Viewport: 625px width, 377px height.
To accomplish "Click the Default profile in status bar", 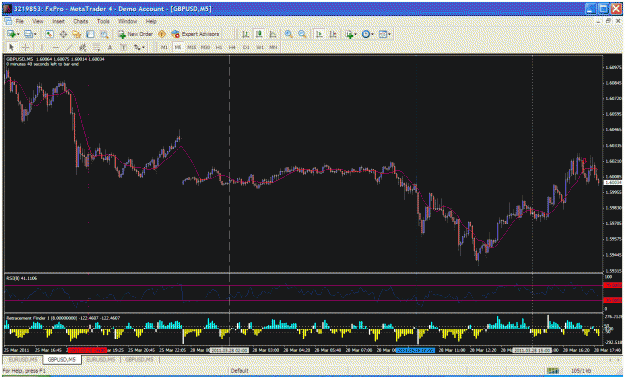I will click(x=240, y=371).
